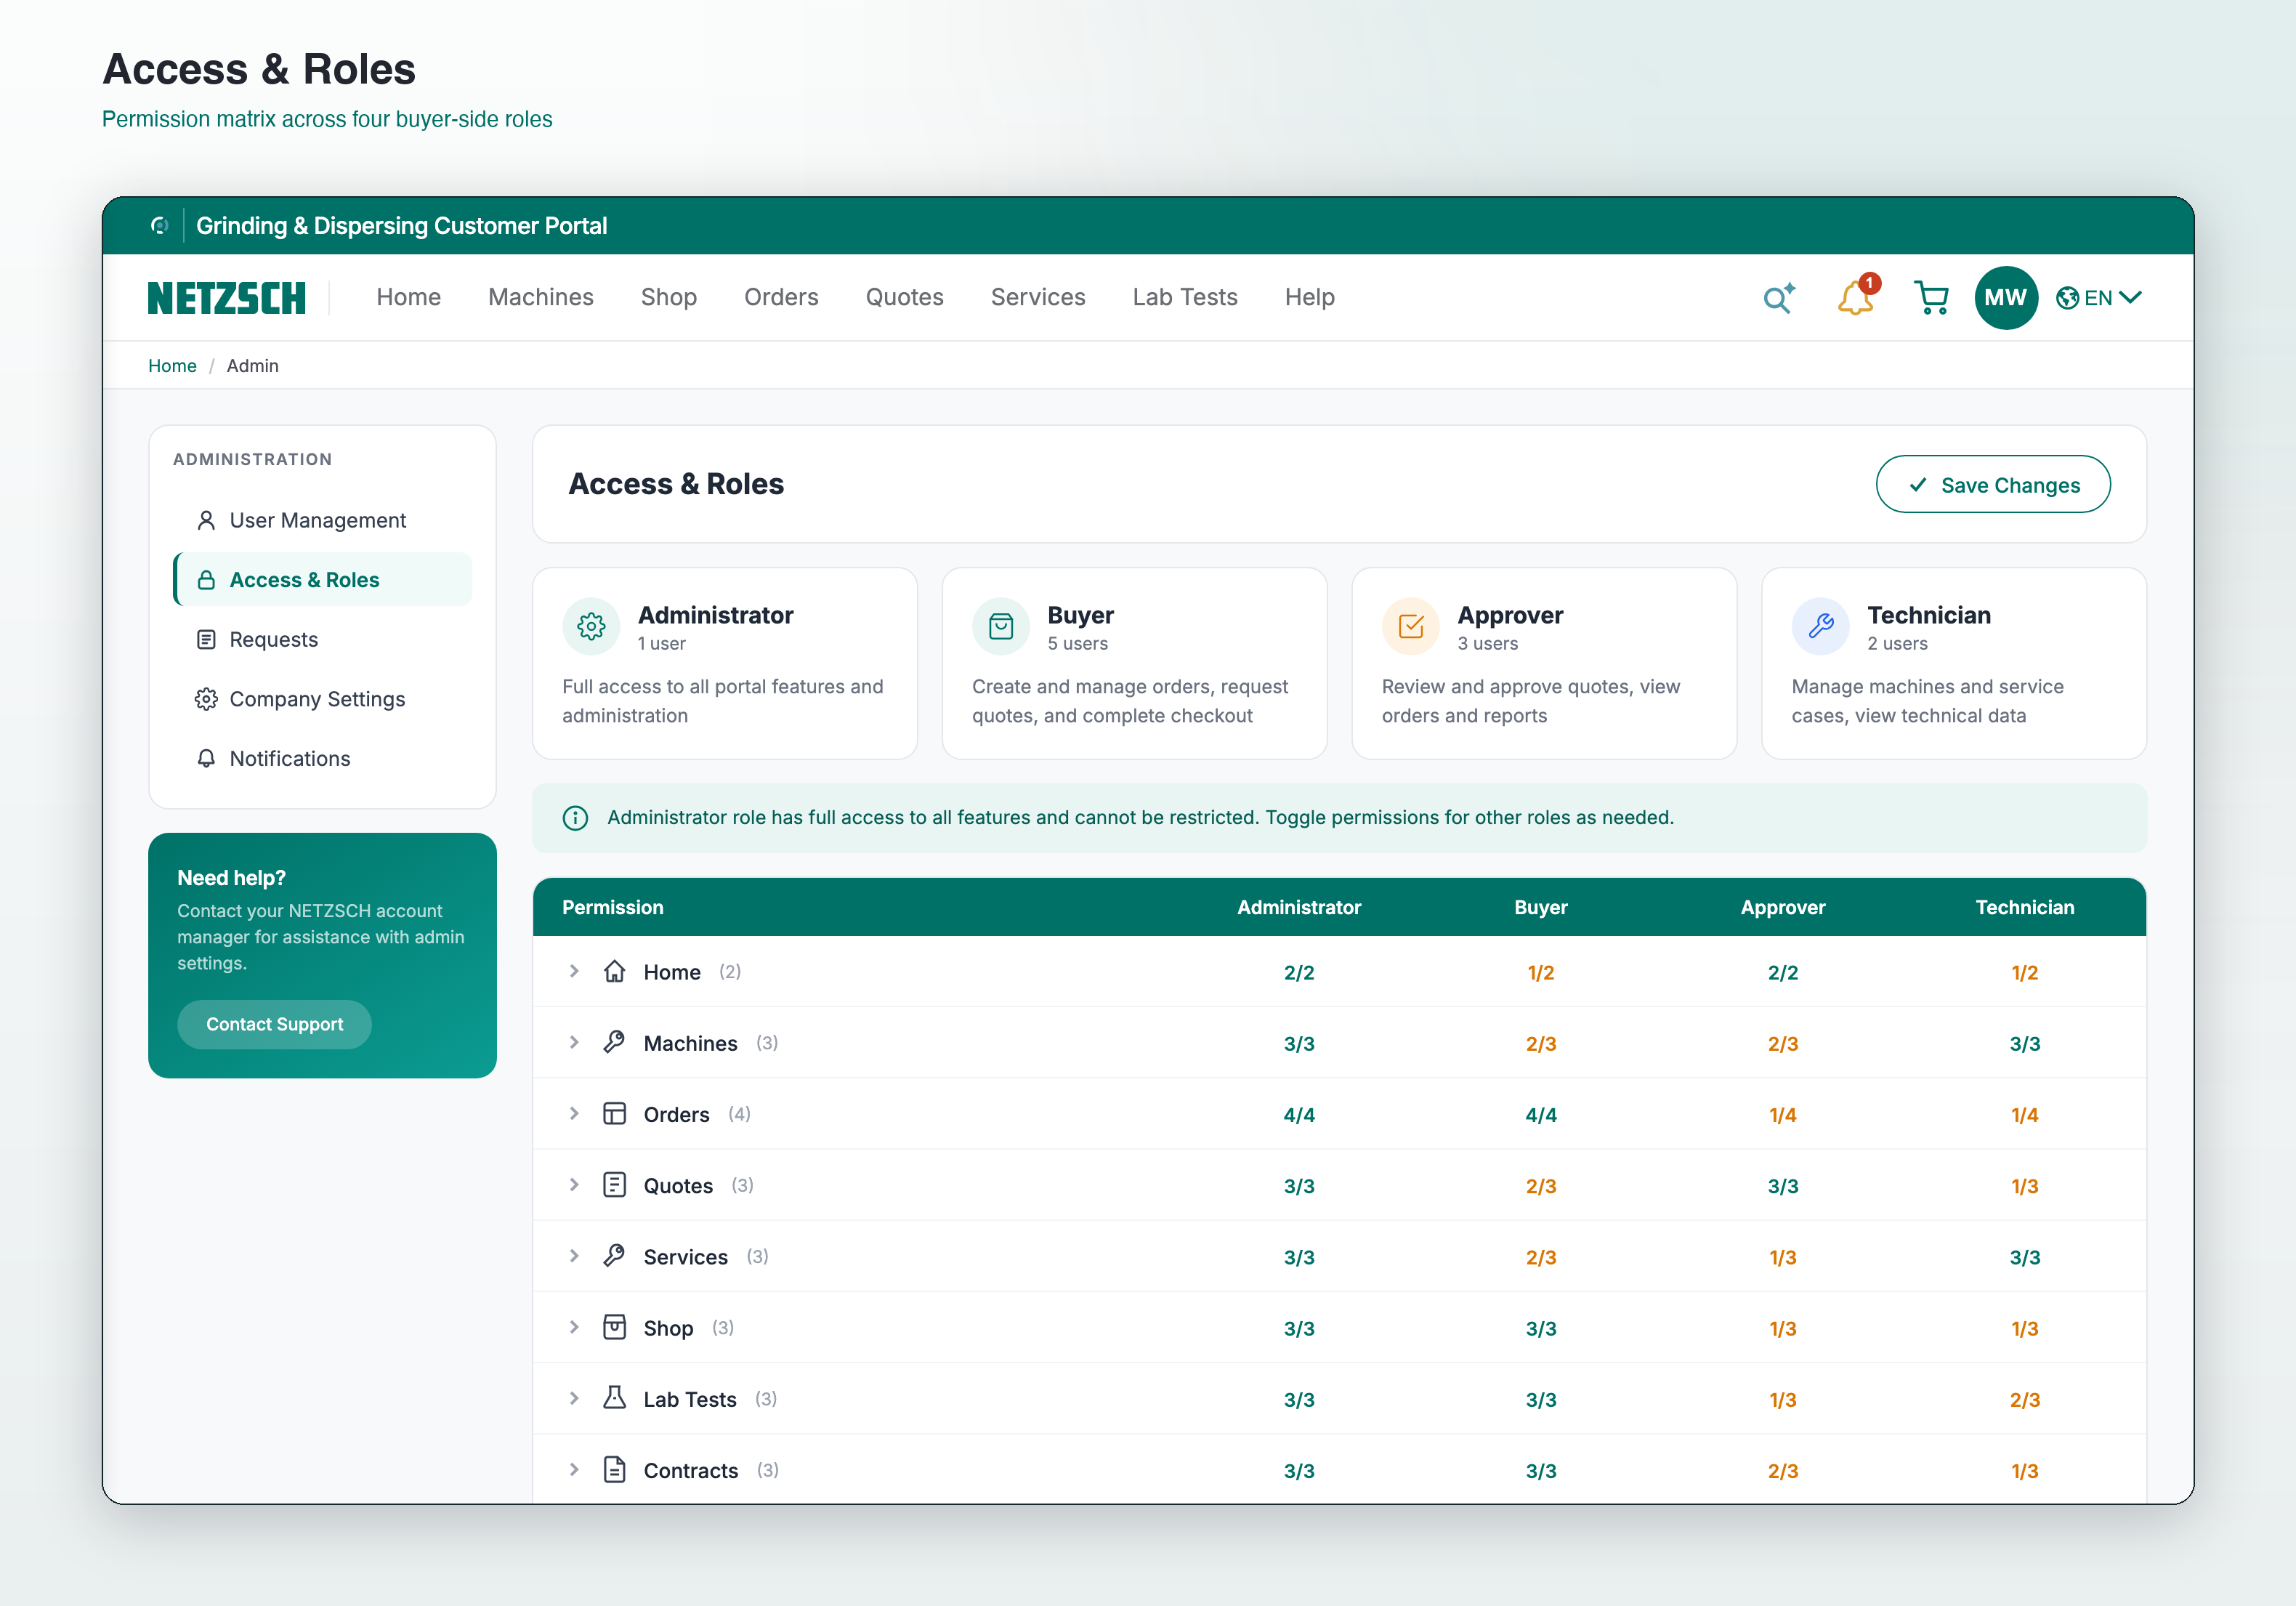Click the Services row wrench icon
2296x1606 pixels.
pos(614,1256)
